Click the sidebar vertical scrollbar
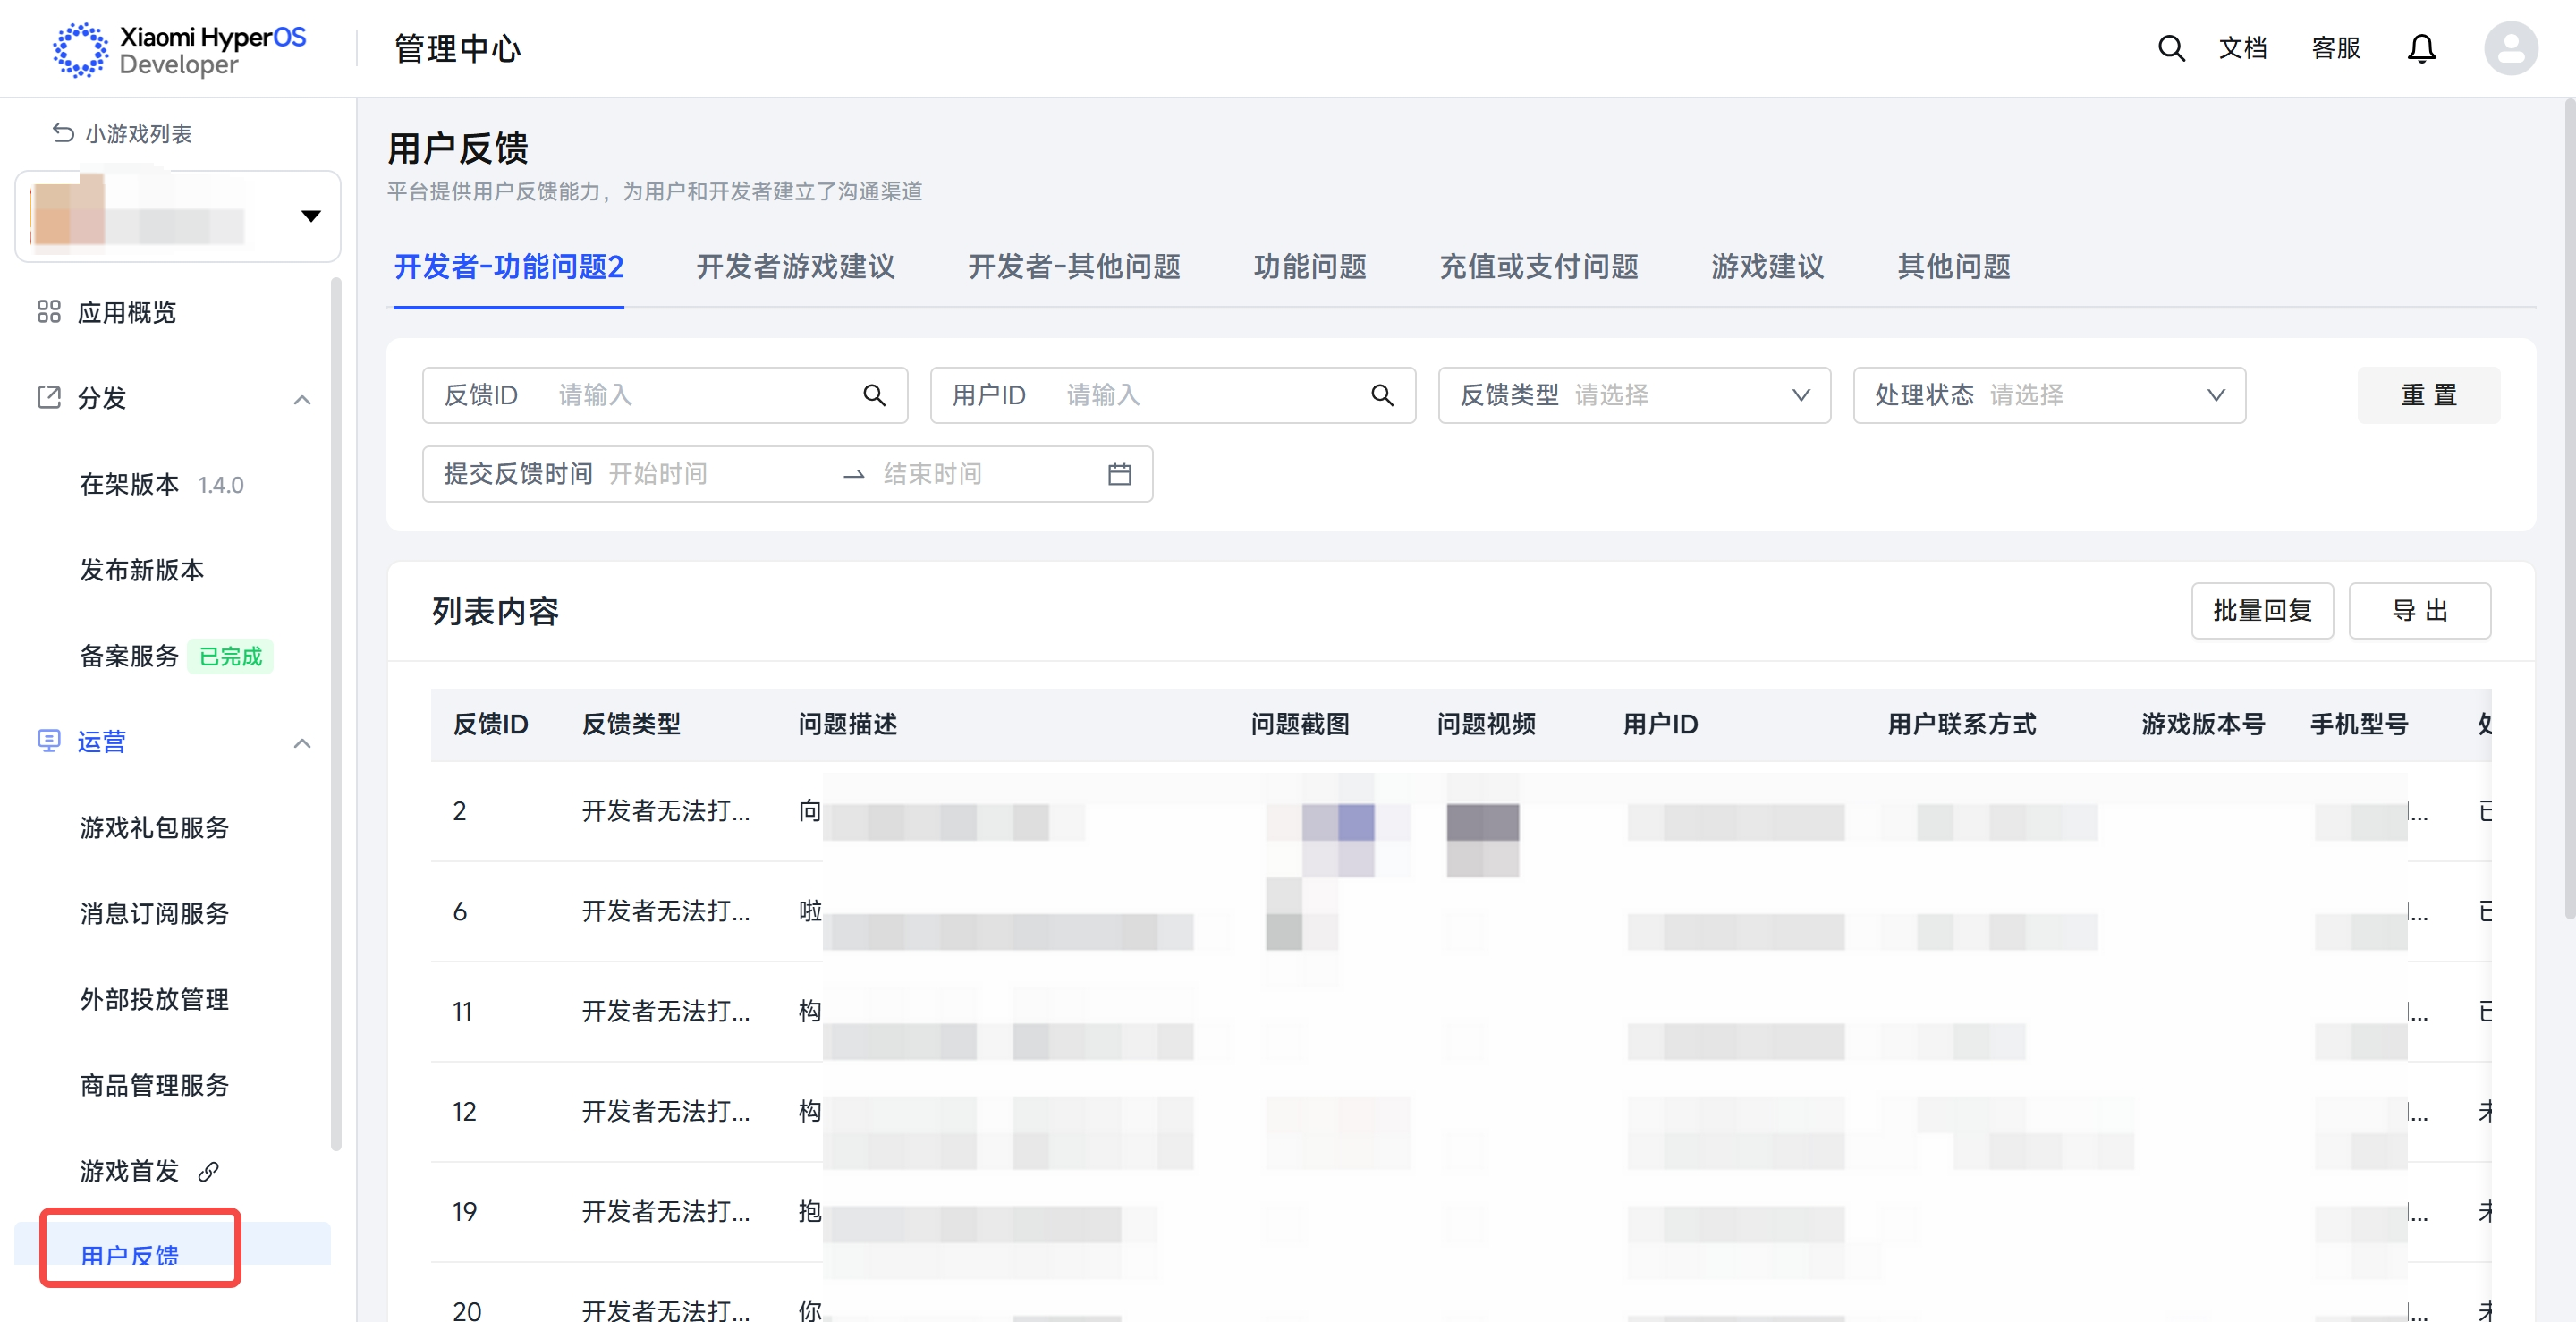 click(x=336, y=715)
